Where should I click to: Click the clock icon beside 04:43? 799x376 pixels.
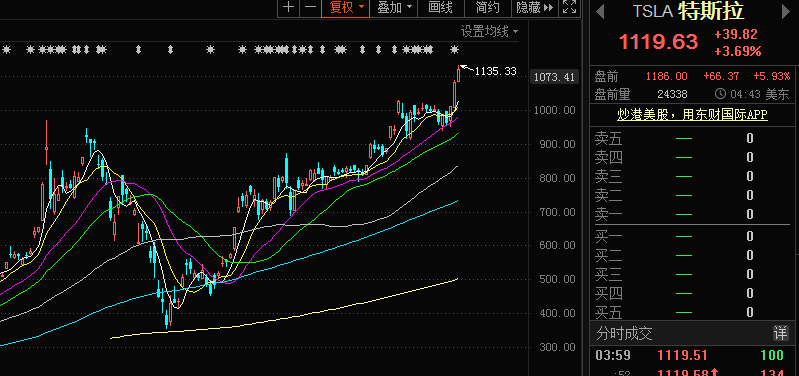(720, 94)
